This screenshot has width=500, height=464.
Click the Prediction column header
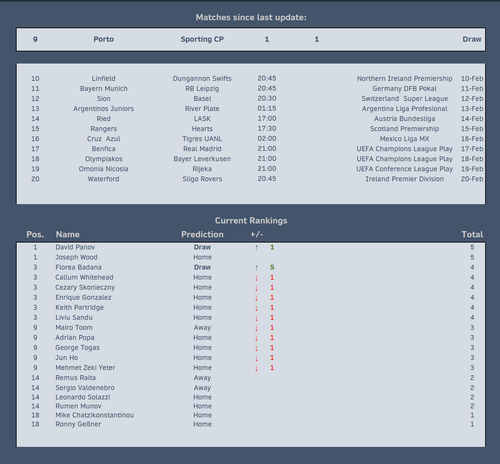click(202, 234)
